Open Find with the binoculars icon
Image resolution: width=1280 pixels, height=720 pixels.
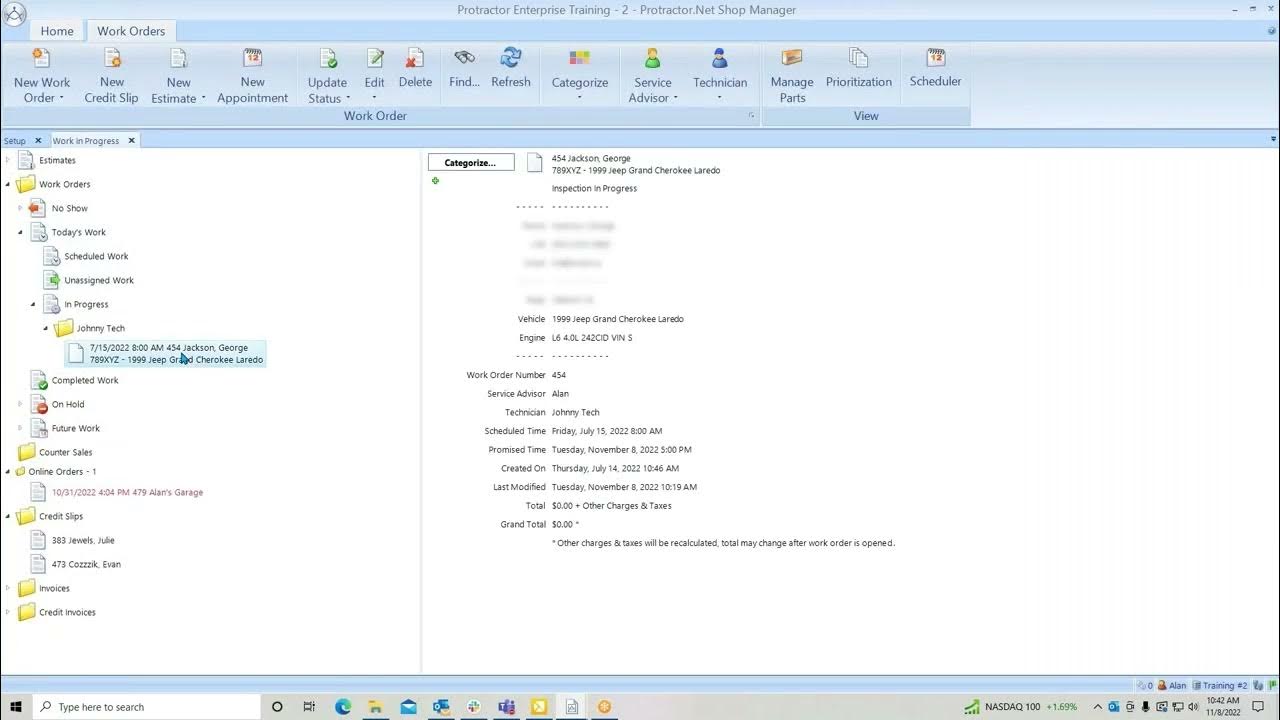465,70
